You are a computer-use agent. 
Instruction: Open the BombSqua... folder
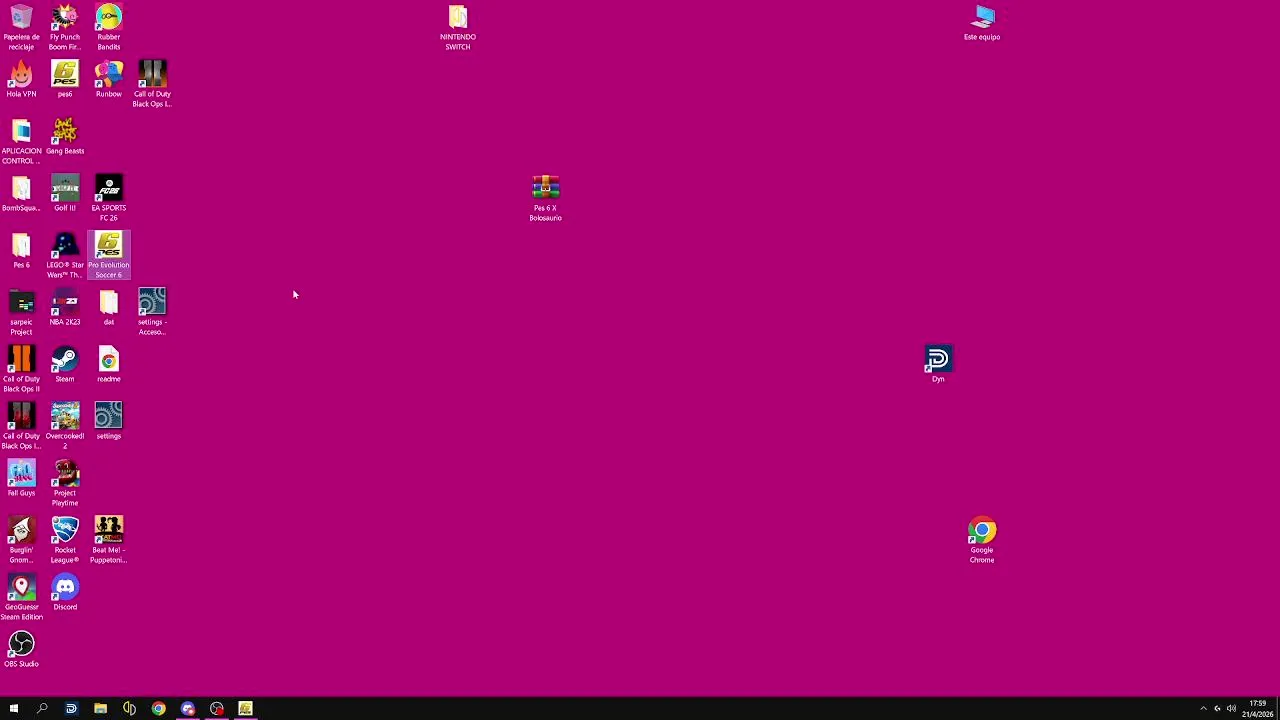click(x=21, y=194)
